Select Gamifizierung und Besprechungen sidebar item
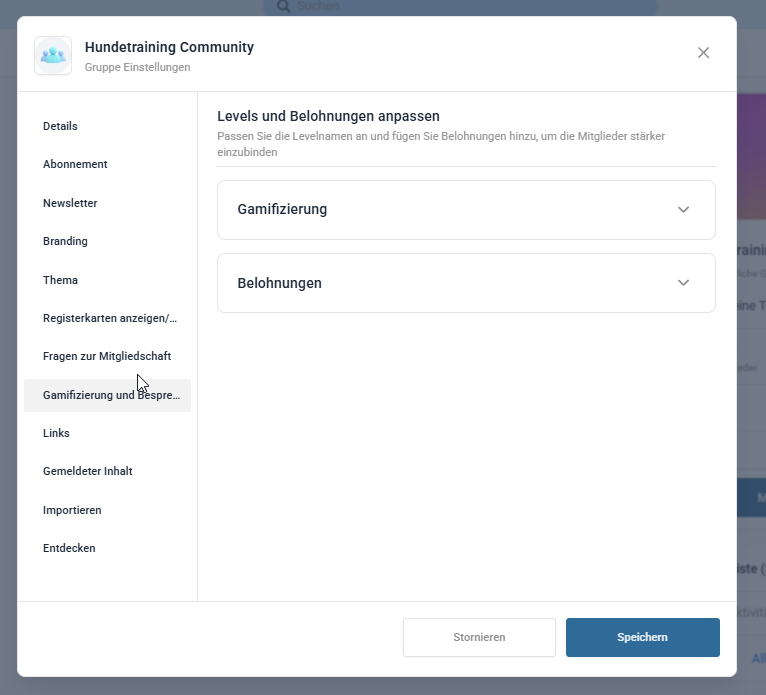Image resolution: width=766 pixels, height=695 pixels. tap(108, 396)
